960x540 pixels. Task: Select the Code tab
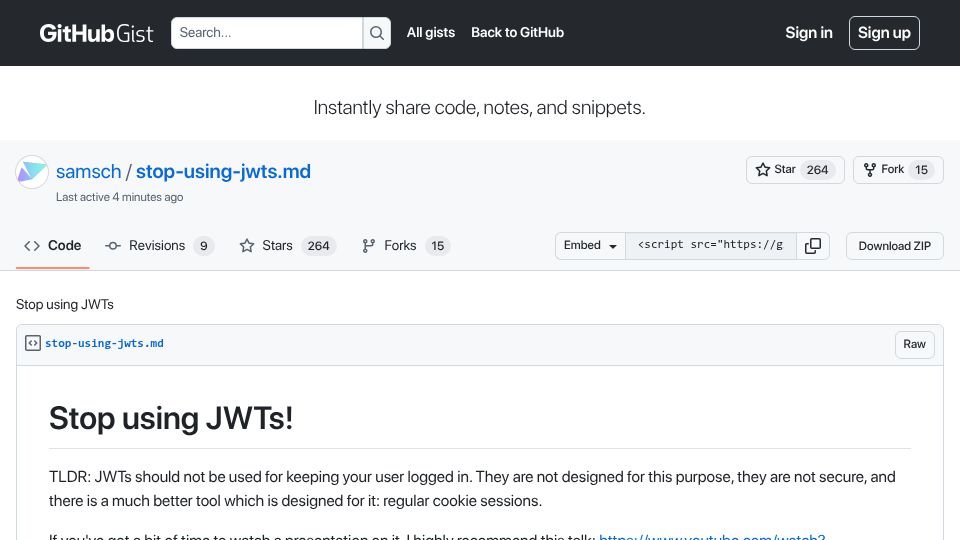[53, 246]
